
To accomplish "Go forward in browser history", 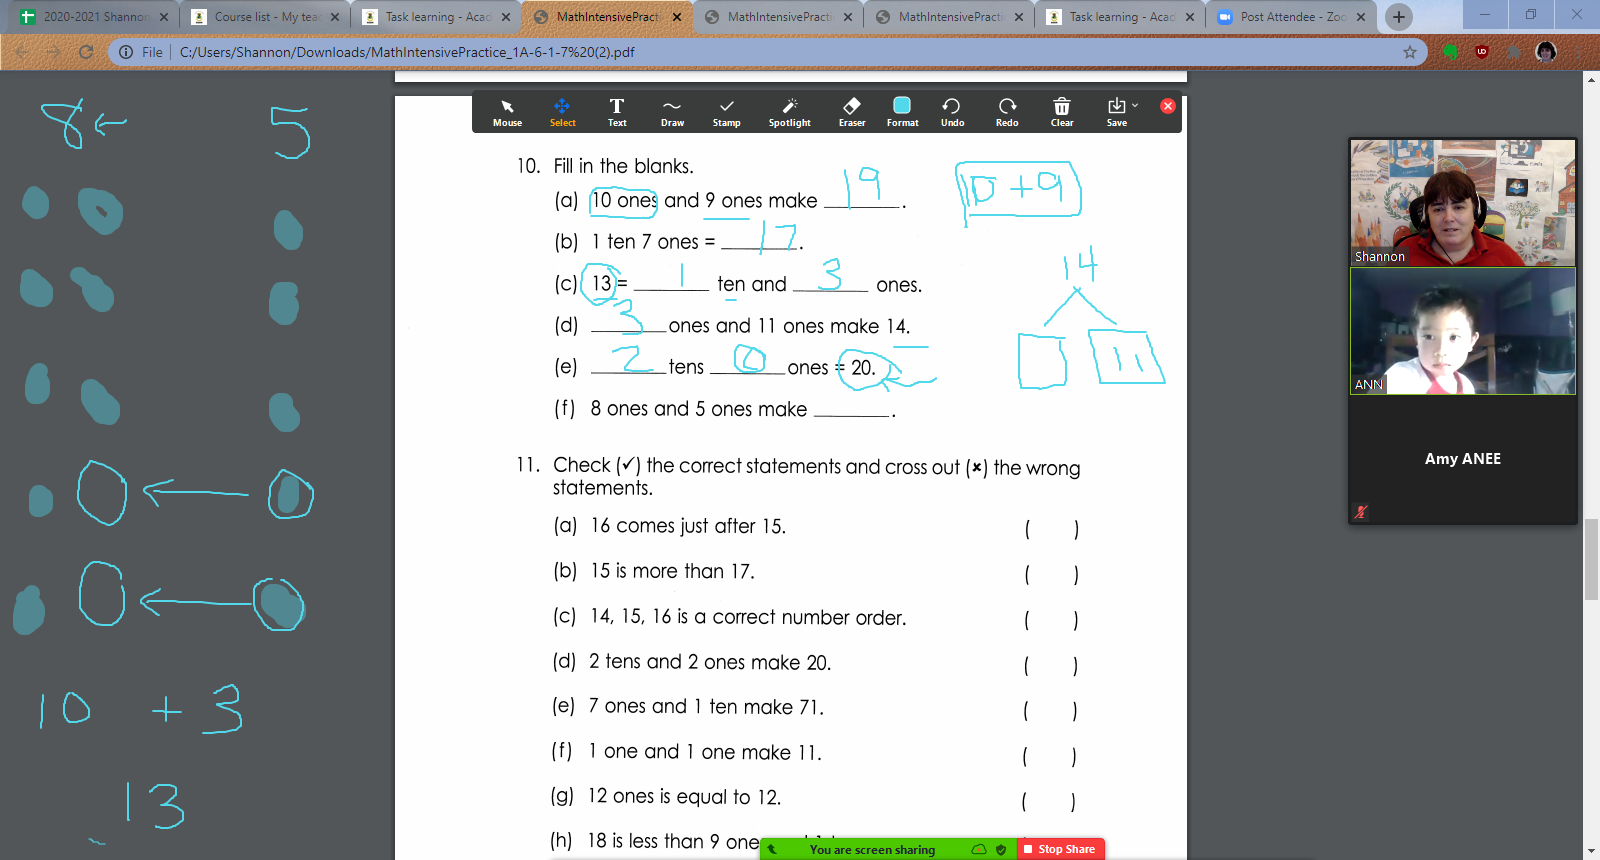I will (54, 52).
